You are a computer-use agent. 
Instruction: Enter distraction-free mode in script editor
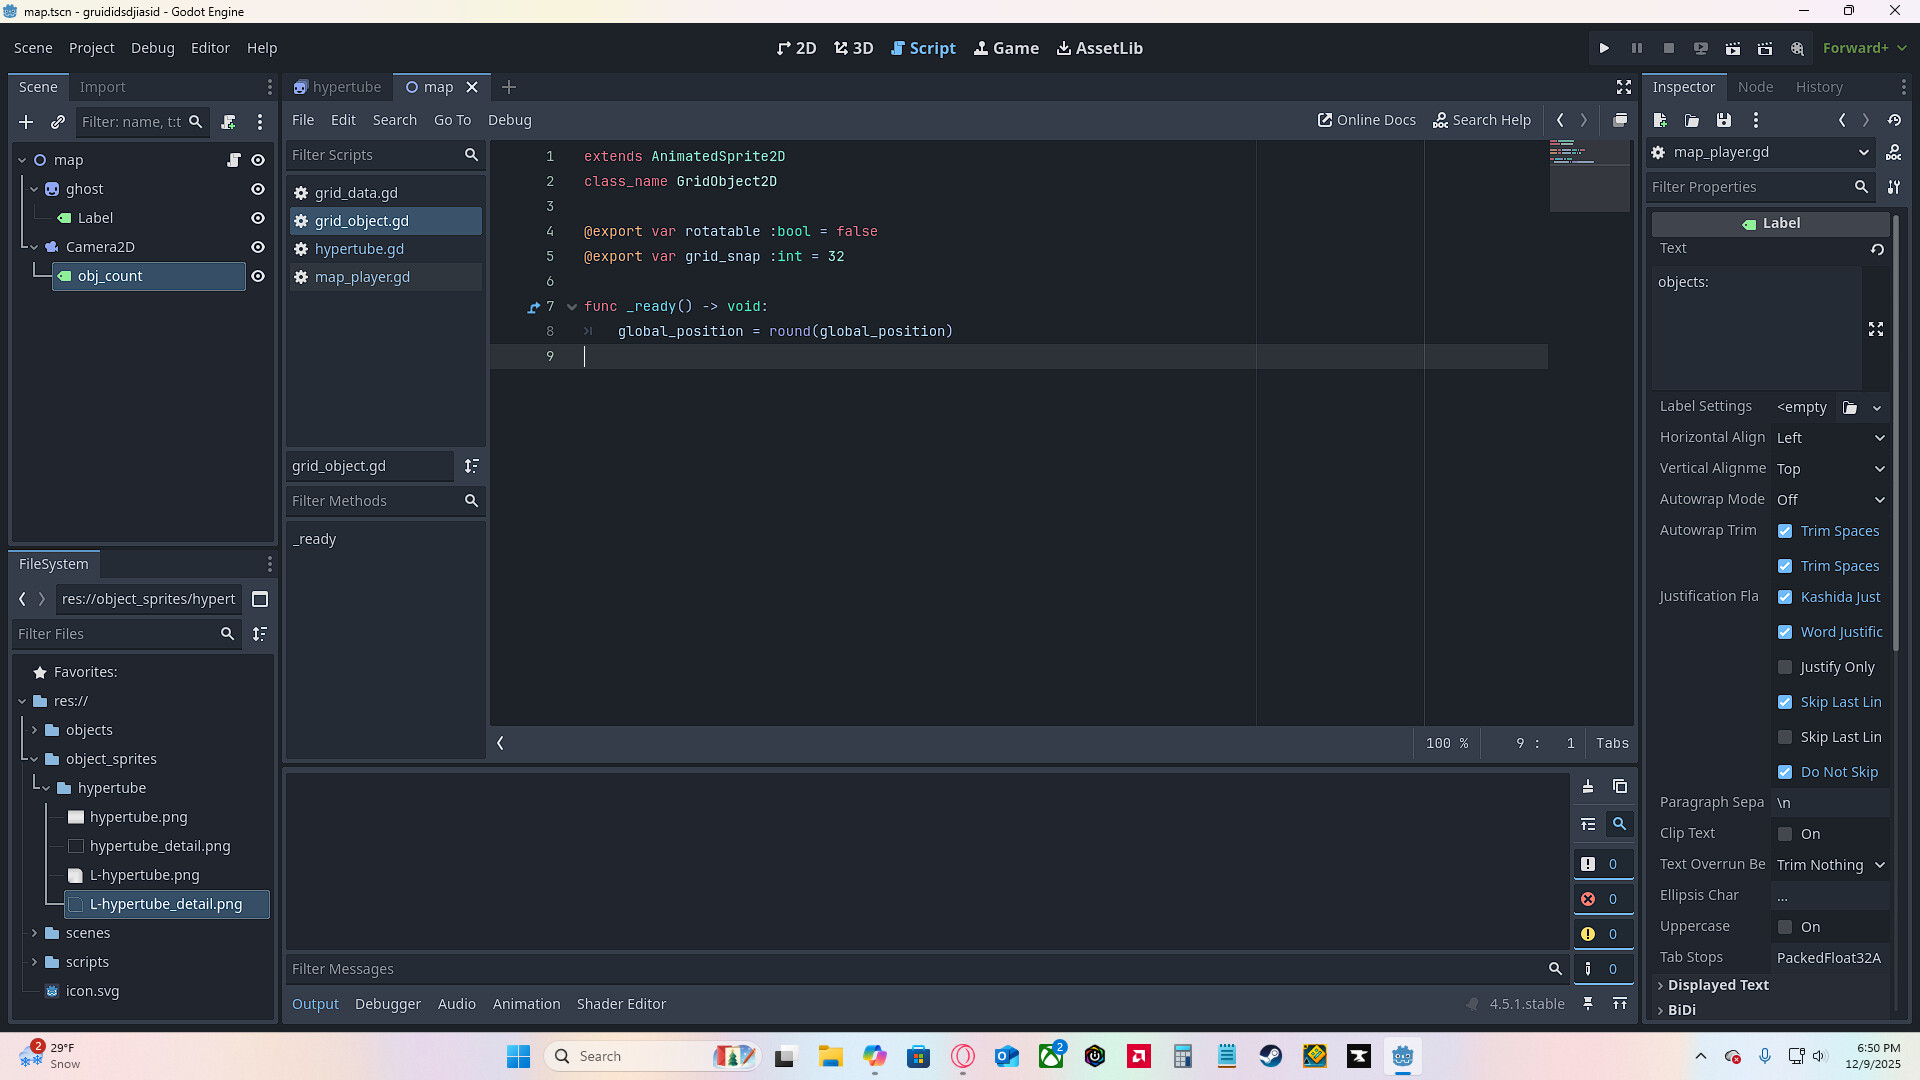click(1623, 86)
